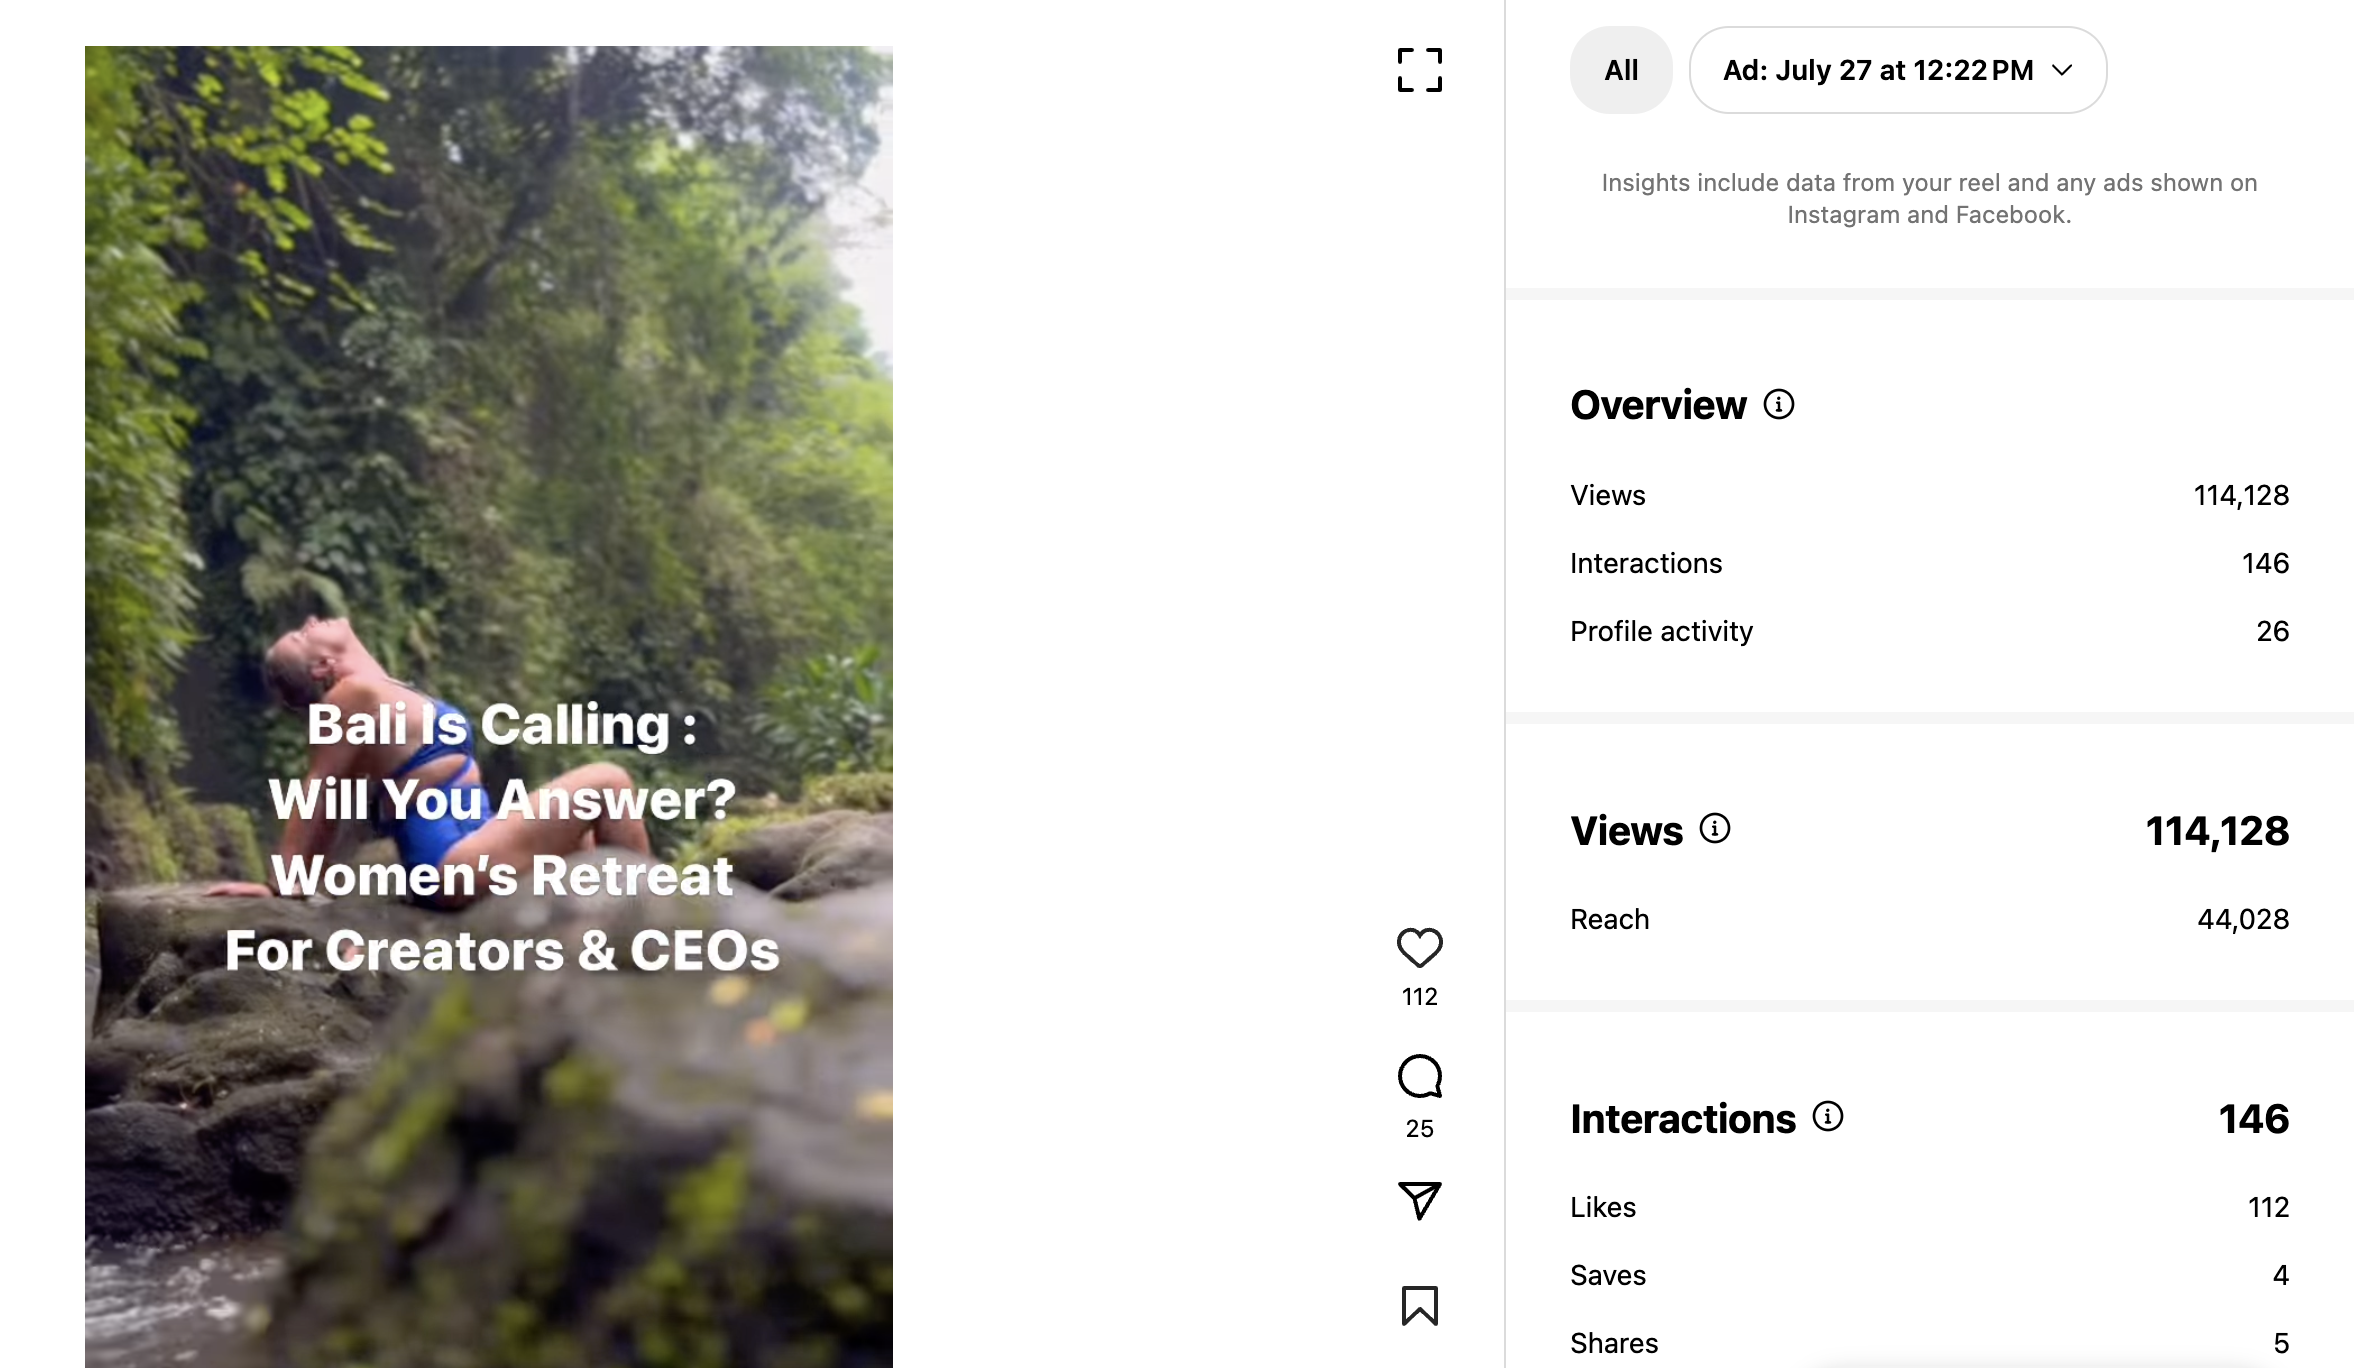Click the 25 comments count
Image resolution: width=2354 pixels, height=1368 pixels.
(x=1419, y=1128)
